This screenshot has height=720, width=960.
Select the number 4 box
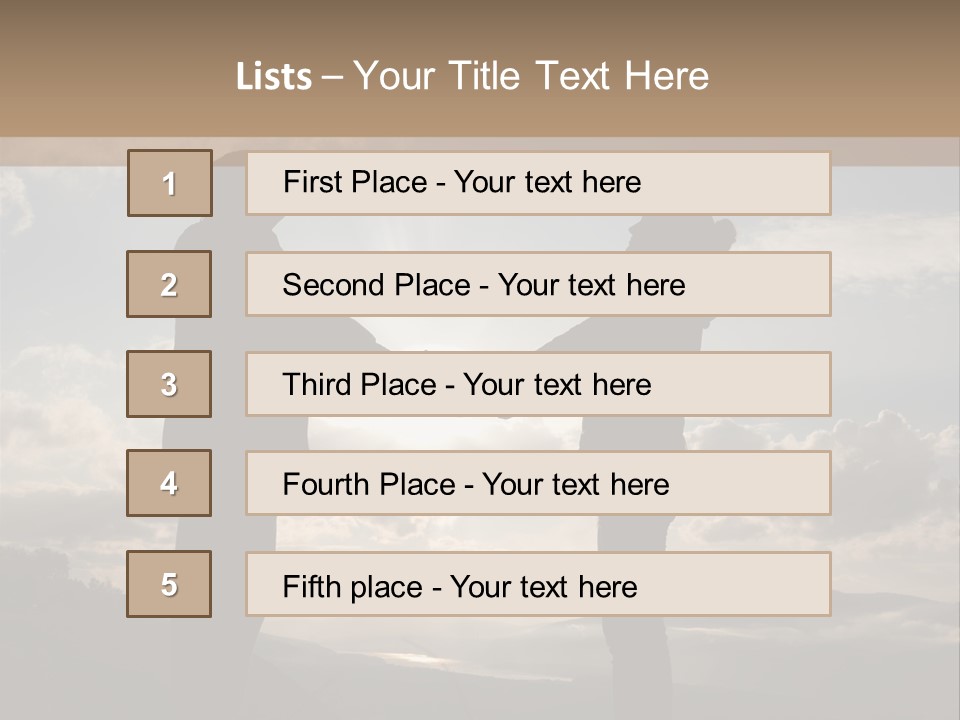(x=169, y=483)
